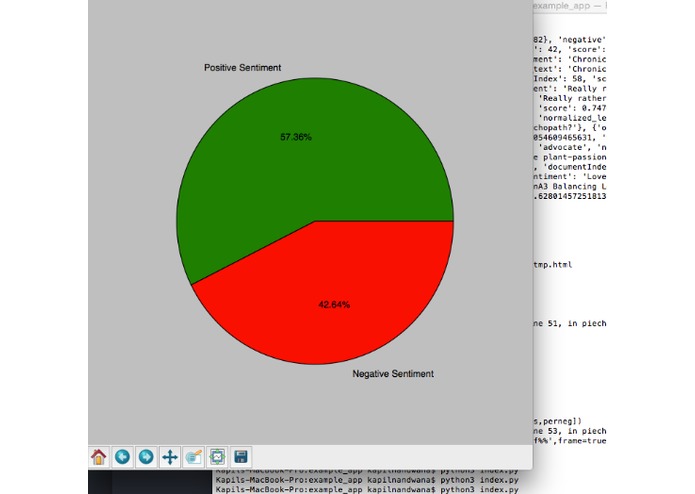
Task: Activate the Pan axes cross-arrow tool
Action: pos(170,457)
